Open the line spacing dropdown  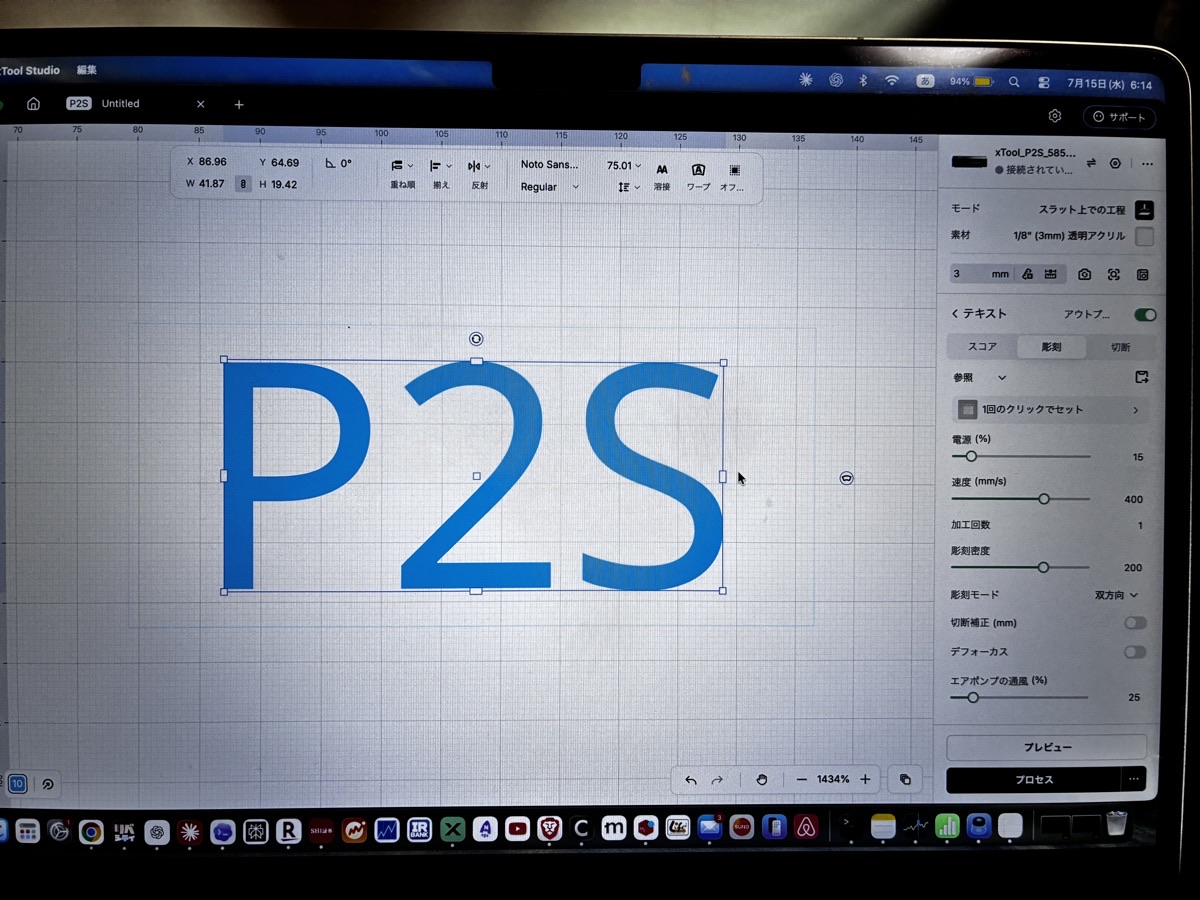click(x=628, y=187)
